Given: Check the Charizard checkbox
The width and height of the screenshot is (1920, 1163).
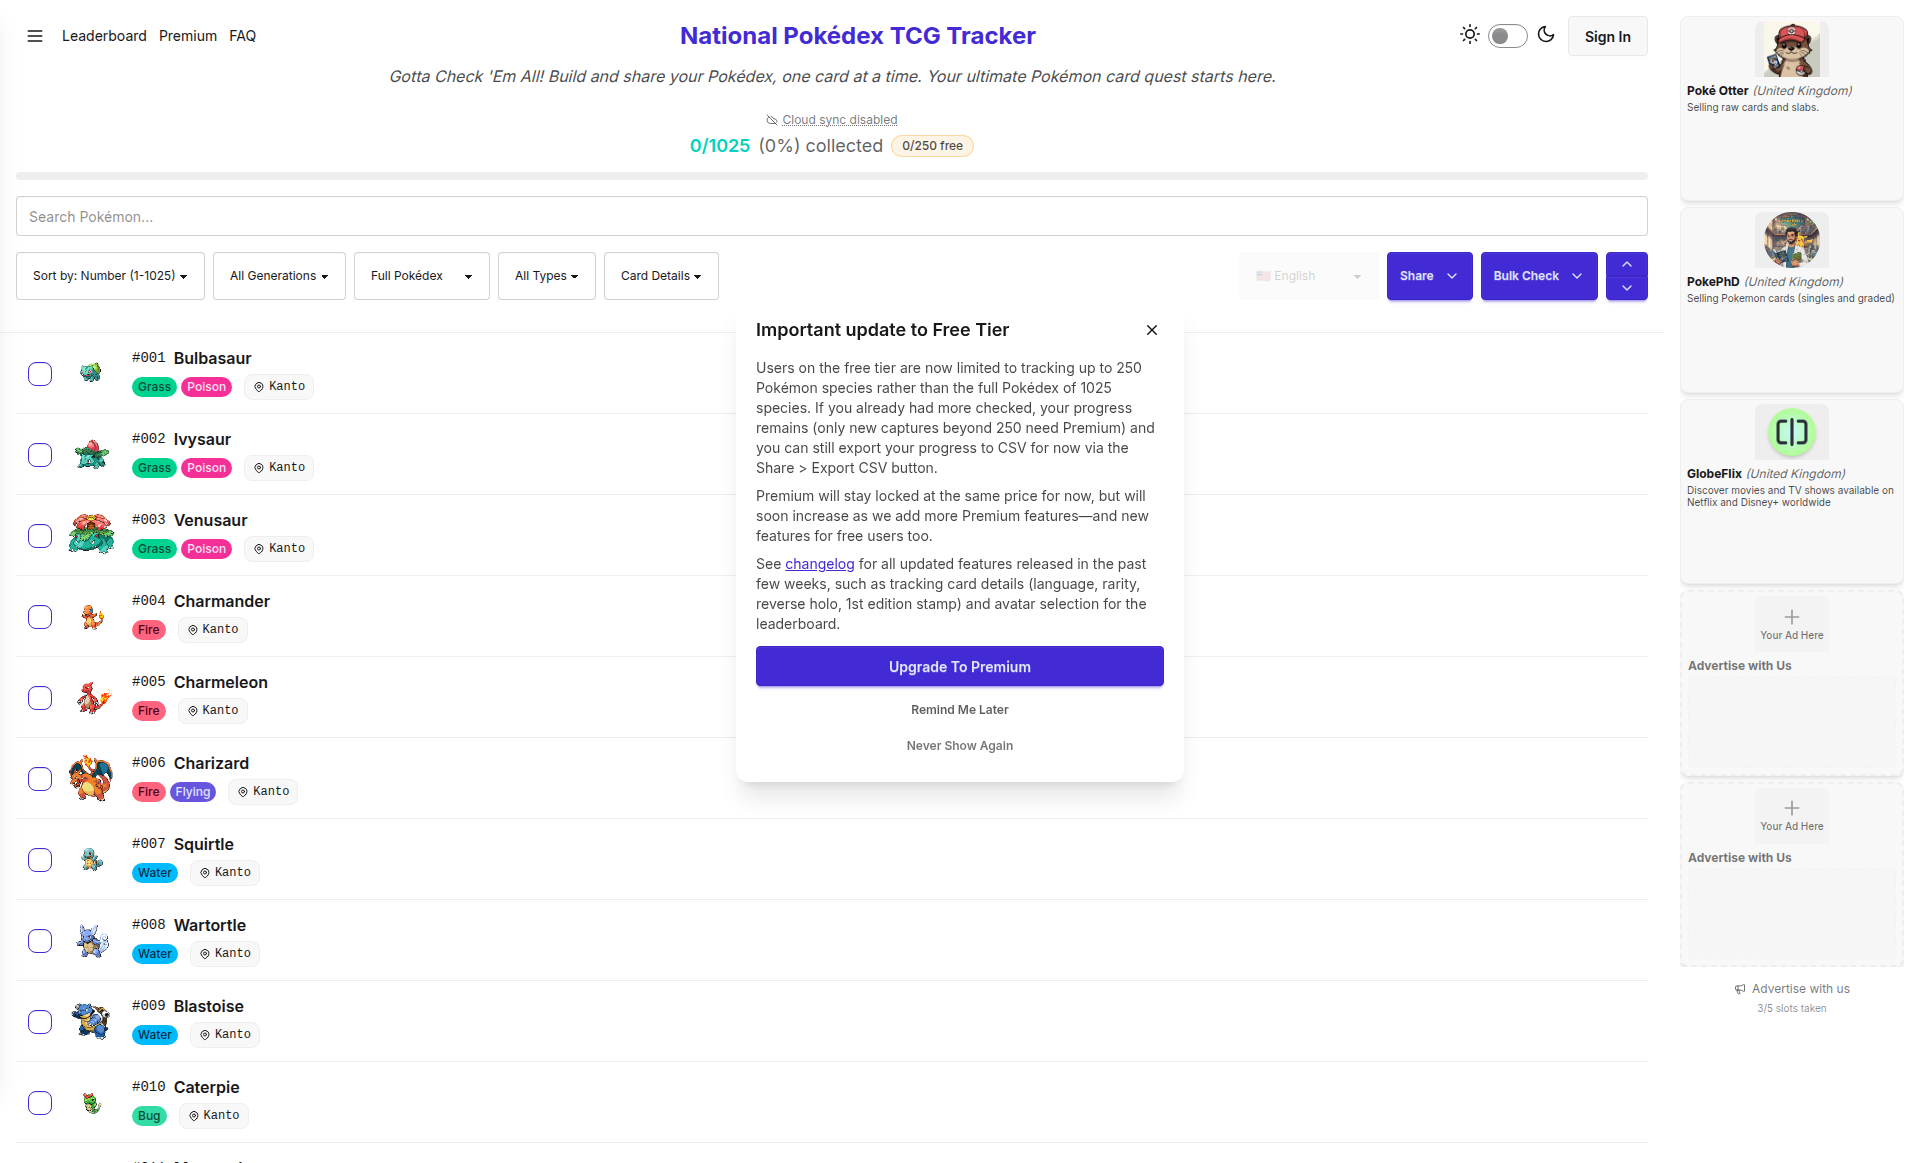Looking at the screenshot, I should pos(40,779).
